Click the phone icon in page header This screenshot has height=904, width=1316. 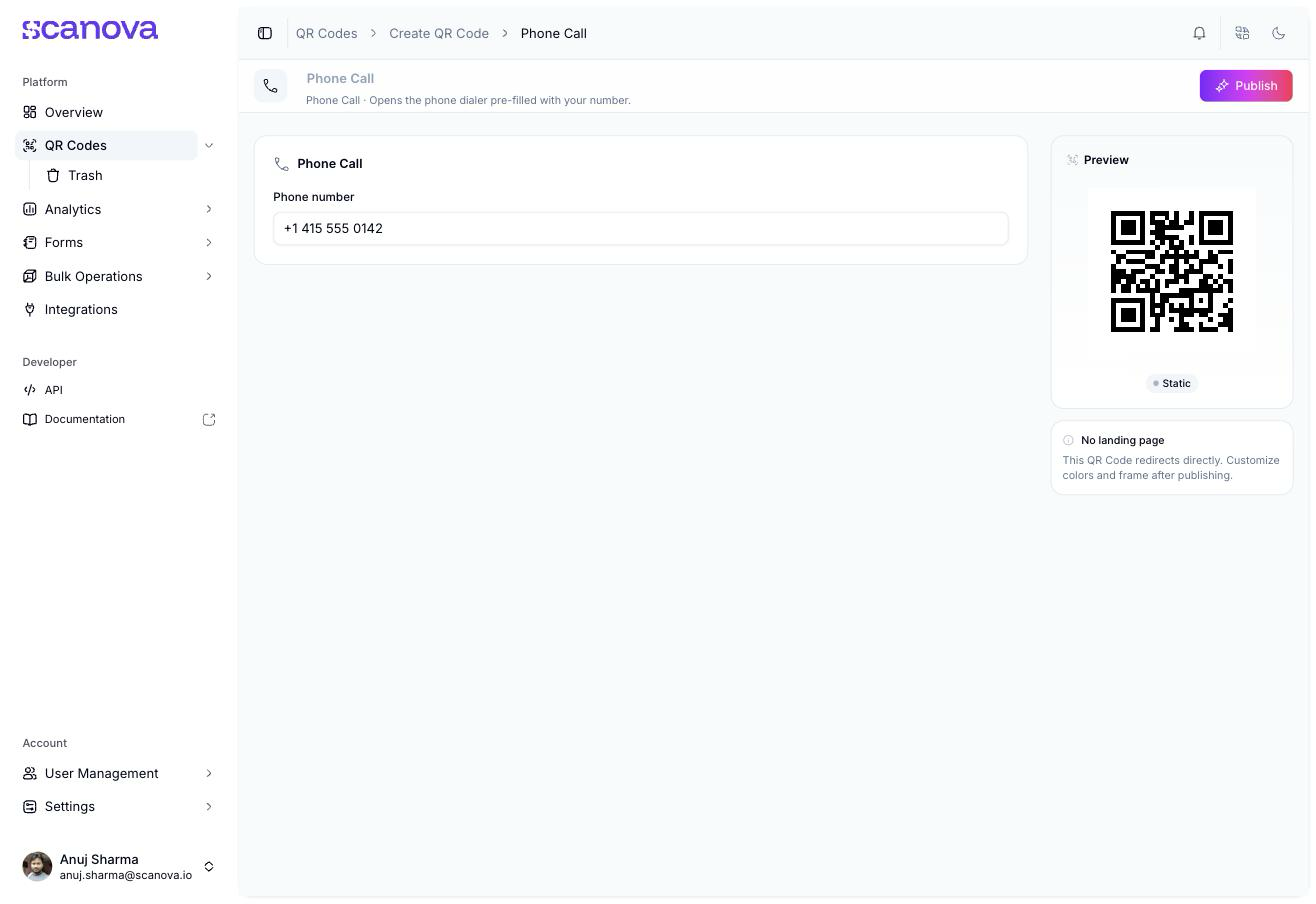pos(270,86)
